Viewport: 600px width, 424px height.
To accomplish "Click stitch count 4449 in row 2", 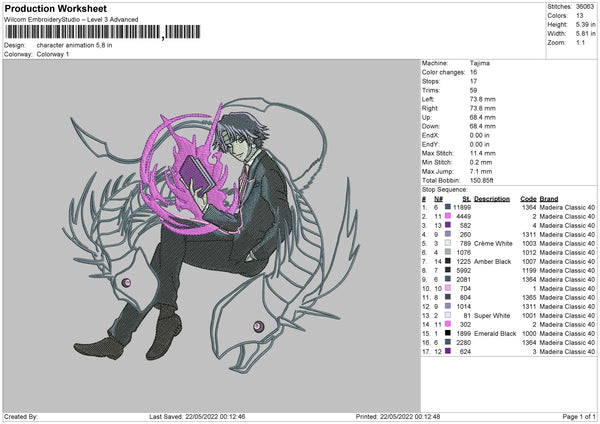I will 464,216.
